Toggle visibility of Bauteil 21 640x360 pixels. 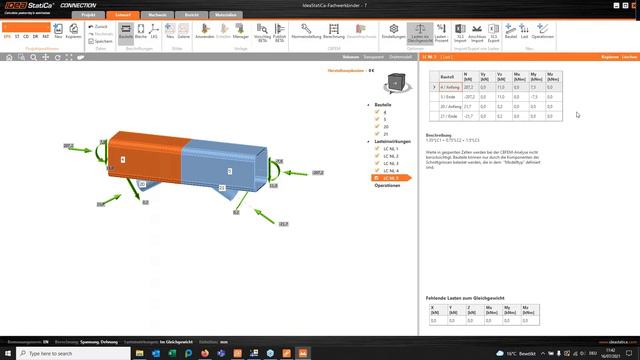(377, 134)
